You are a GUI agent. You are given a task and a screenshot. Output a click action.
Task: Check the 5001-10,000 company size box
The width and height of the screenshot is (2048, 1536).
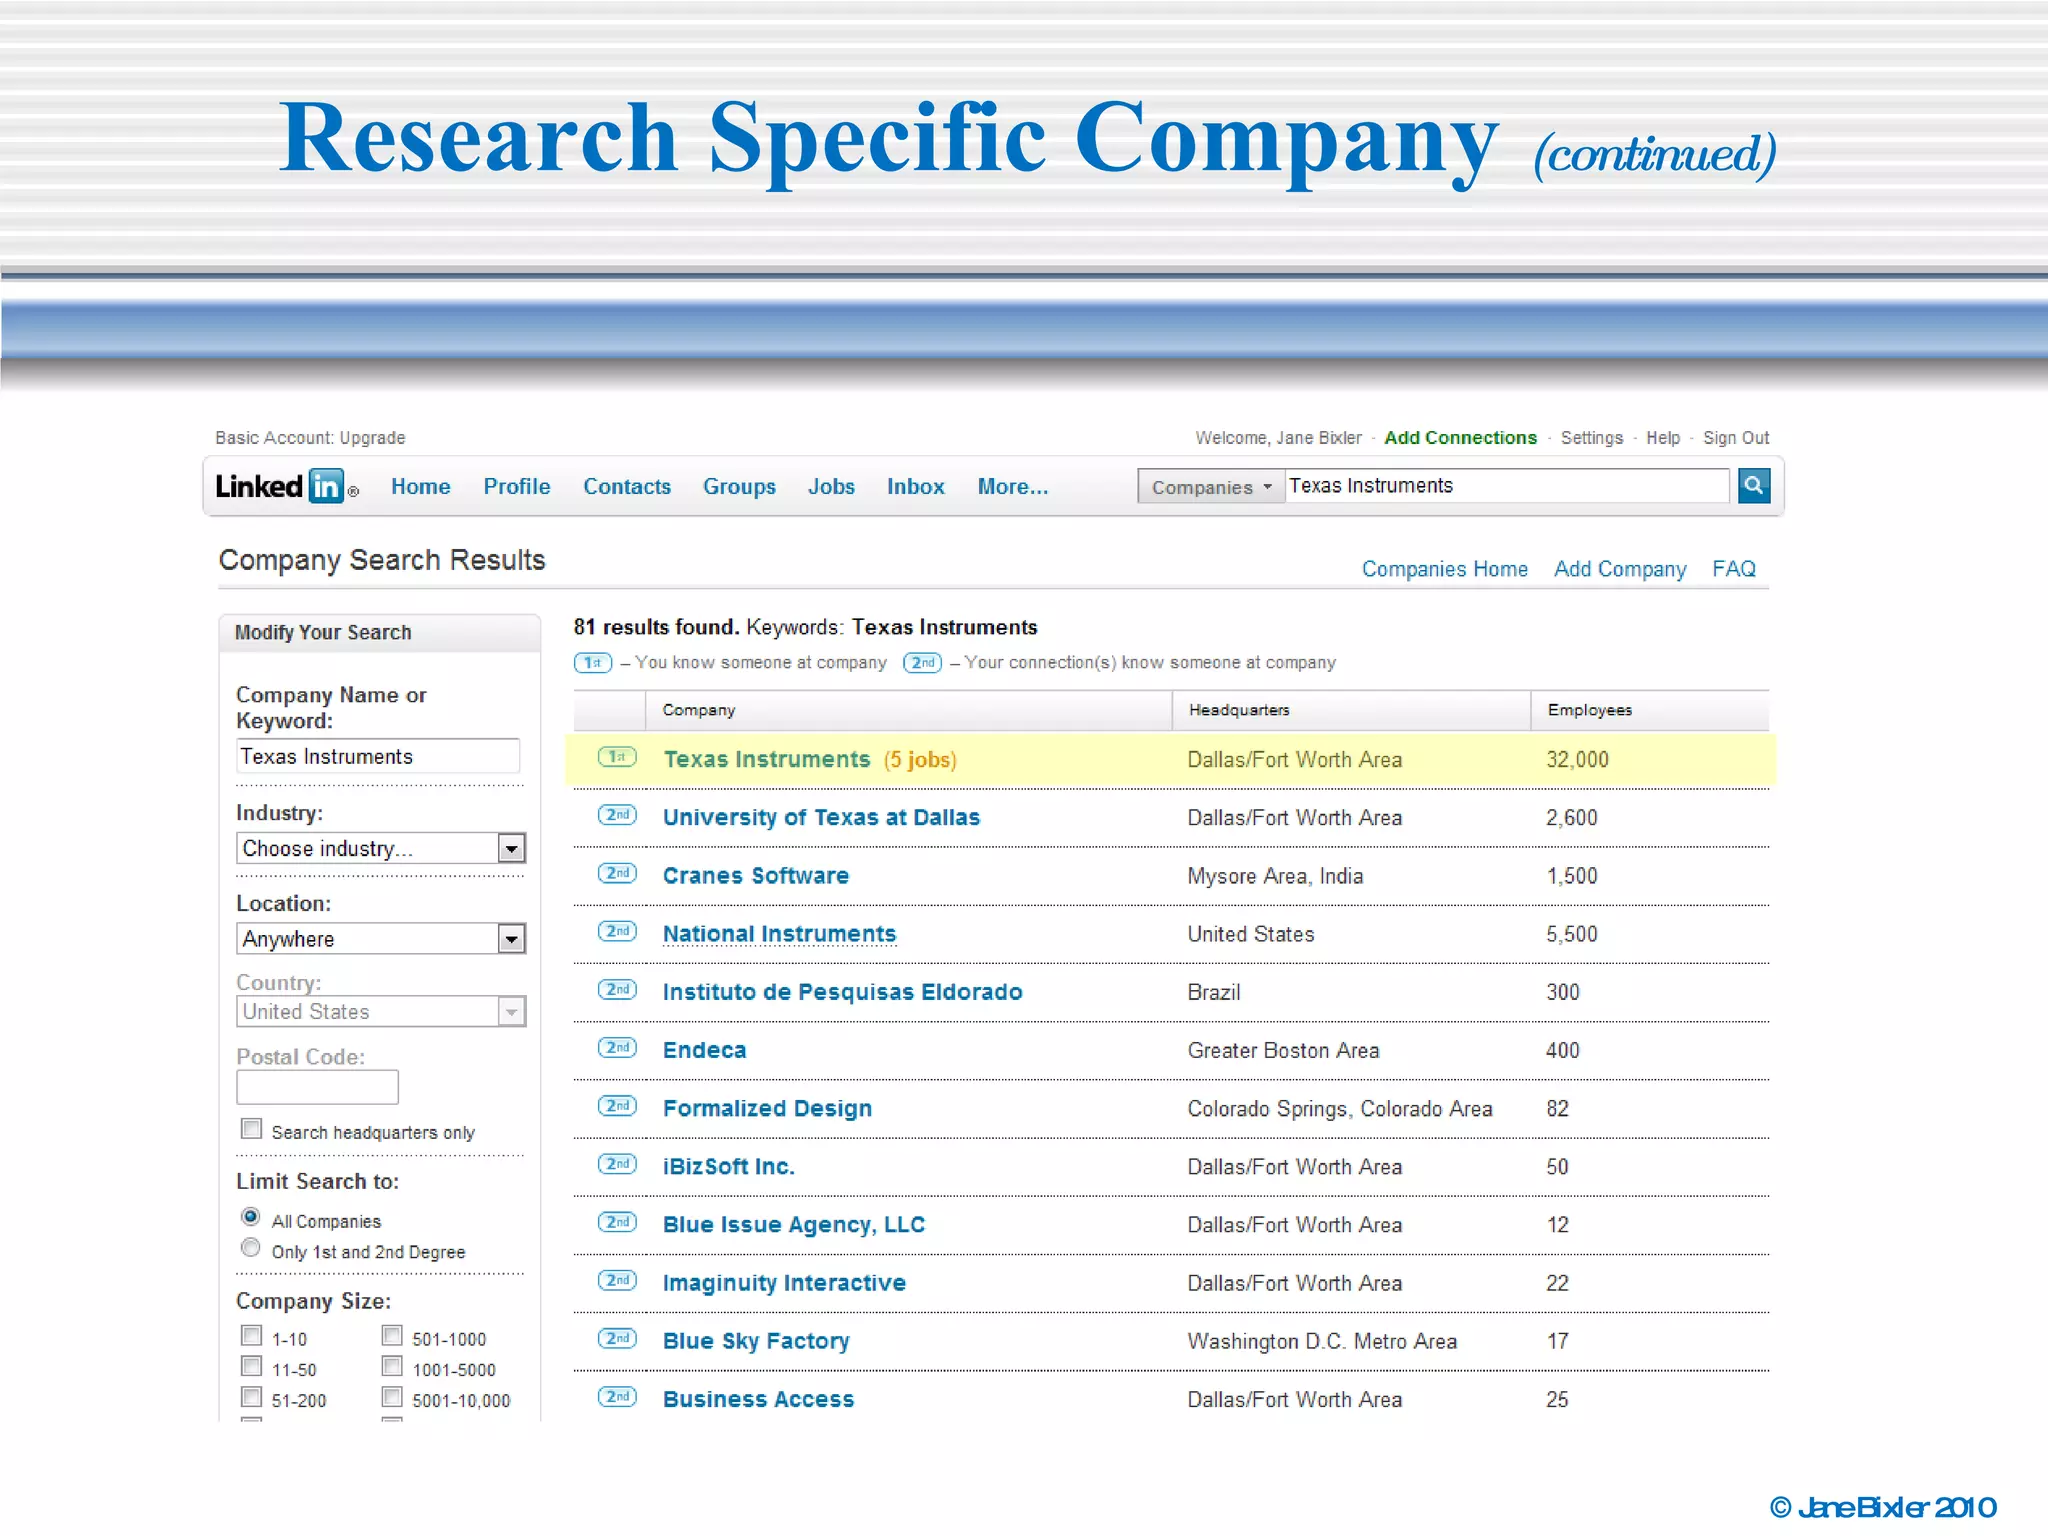[x=392, y=1397]
